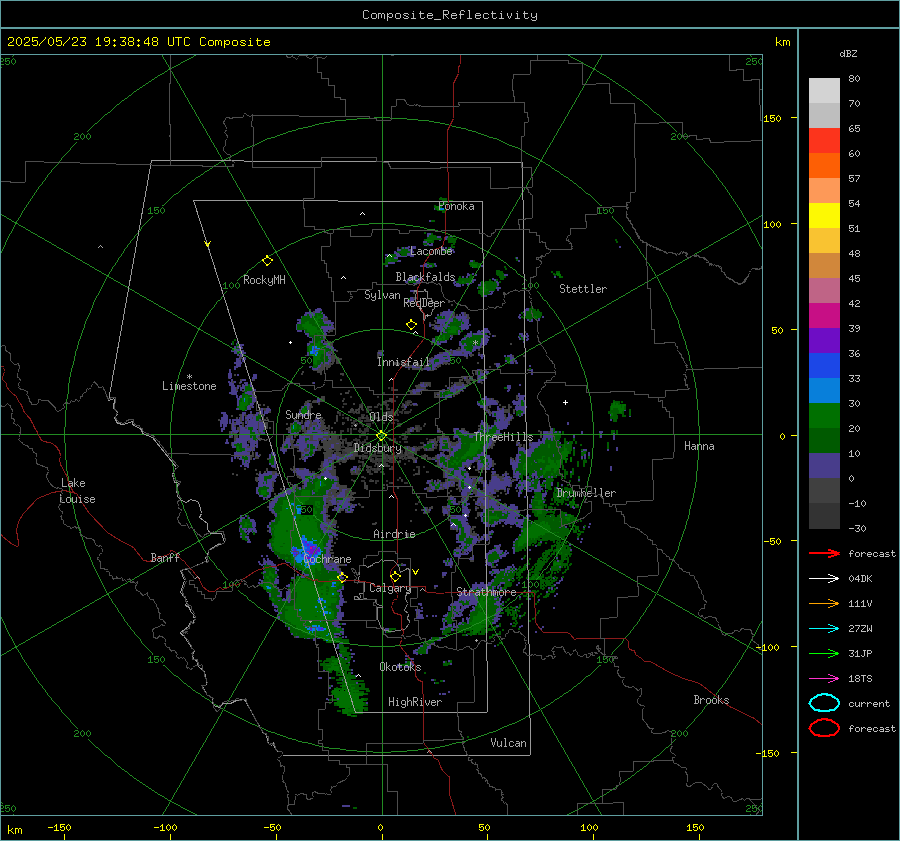Image resolution: width=900 pixels, height=841 pixels.
Task: Click the Didsbury city label
Action: tap(378, 448)
